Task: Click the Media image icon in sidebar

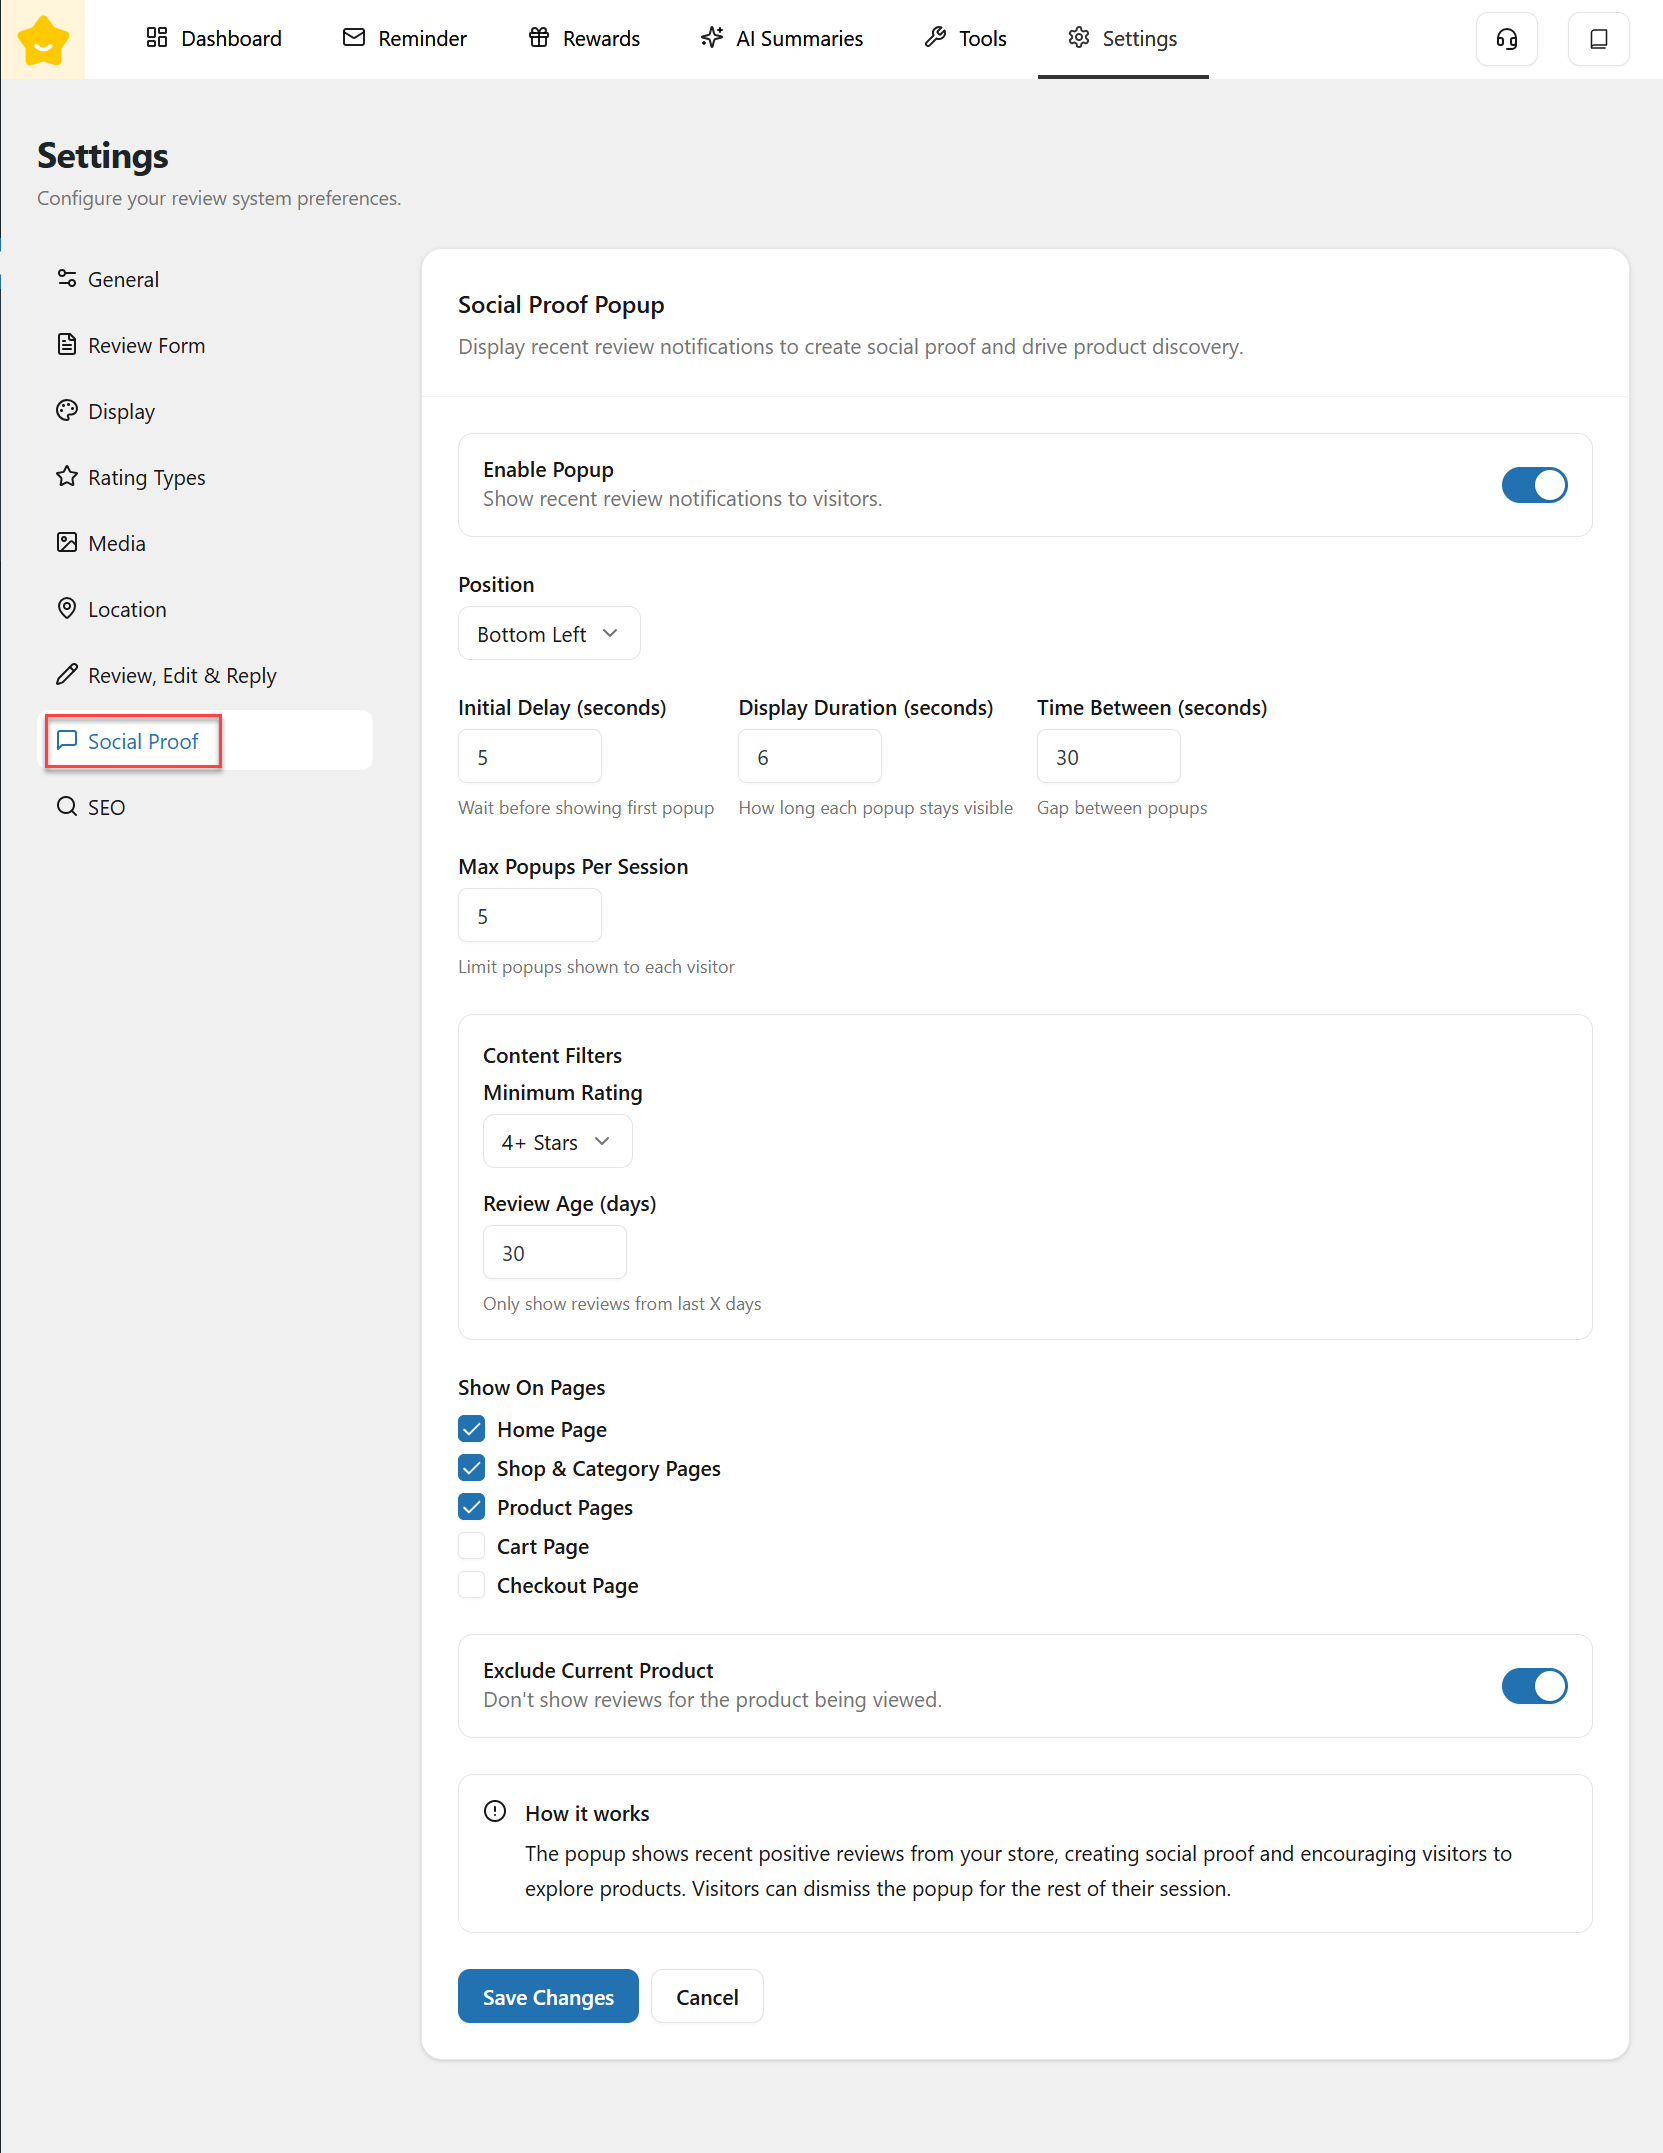Action: pyautogui.click(x=67, y=543)
